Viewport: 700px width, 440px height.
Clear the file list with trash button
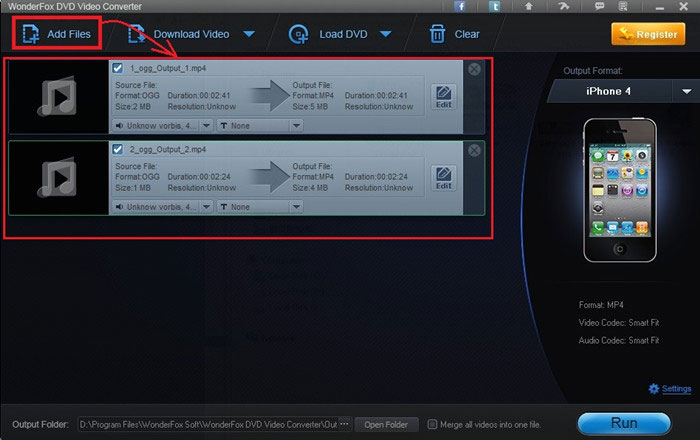[454, 34]
